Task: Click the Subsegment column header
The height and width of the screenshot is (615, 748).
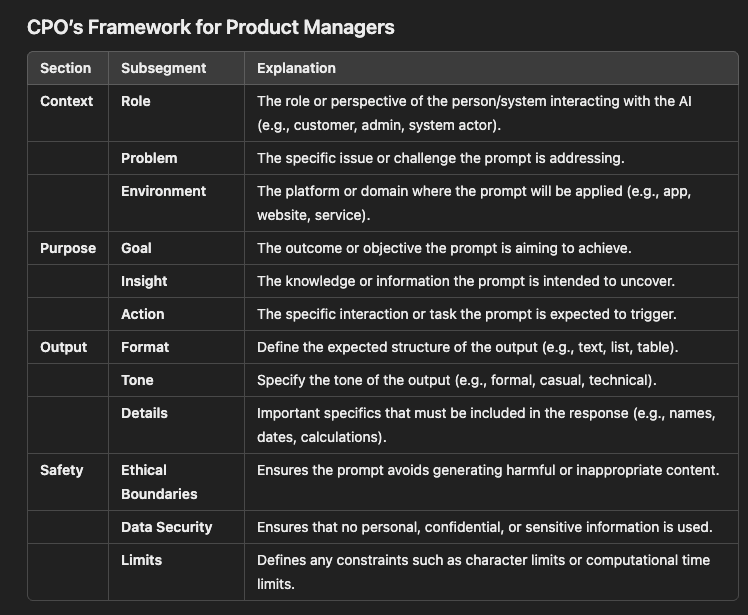Action: click(x=163, y=68)
